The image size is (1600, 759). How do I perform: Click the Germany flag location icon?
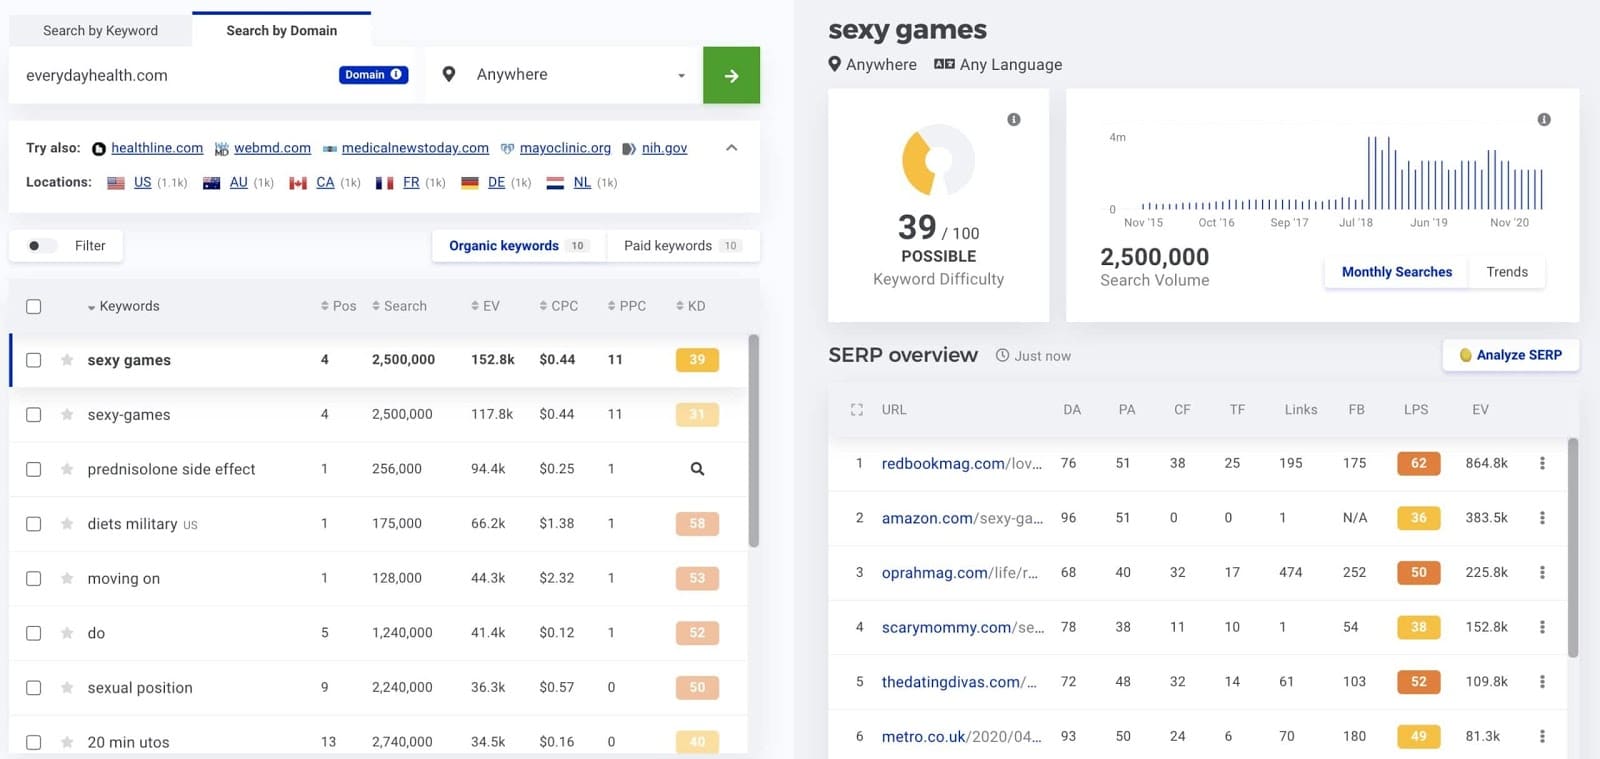point(470,183)
